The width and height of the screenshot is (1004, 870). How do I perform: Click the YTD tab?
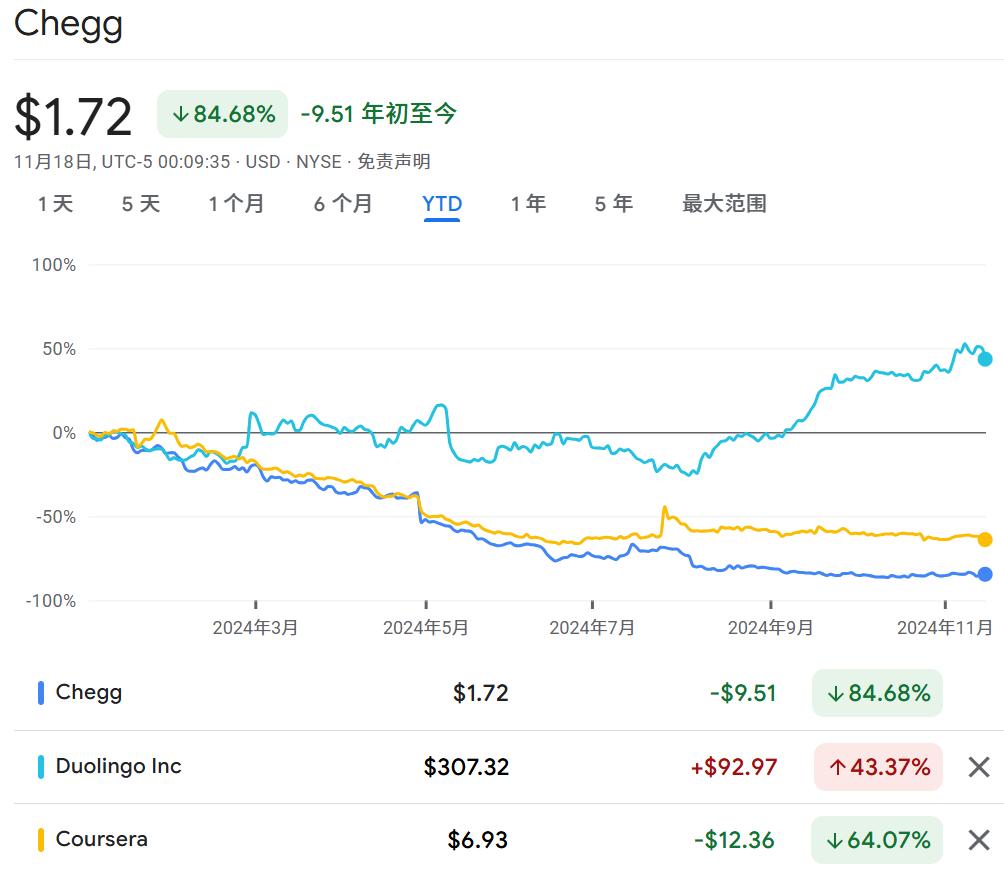click(442, 204)
